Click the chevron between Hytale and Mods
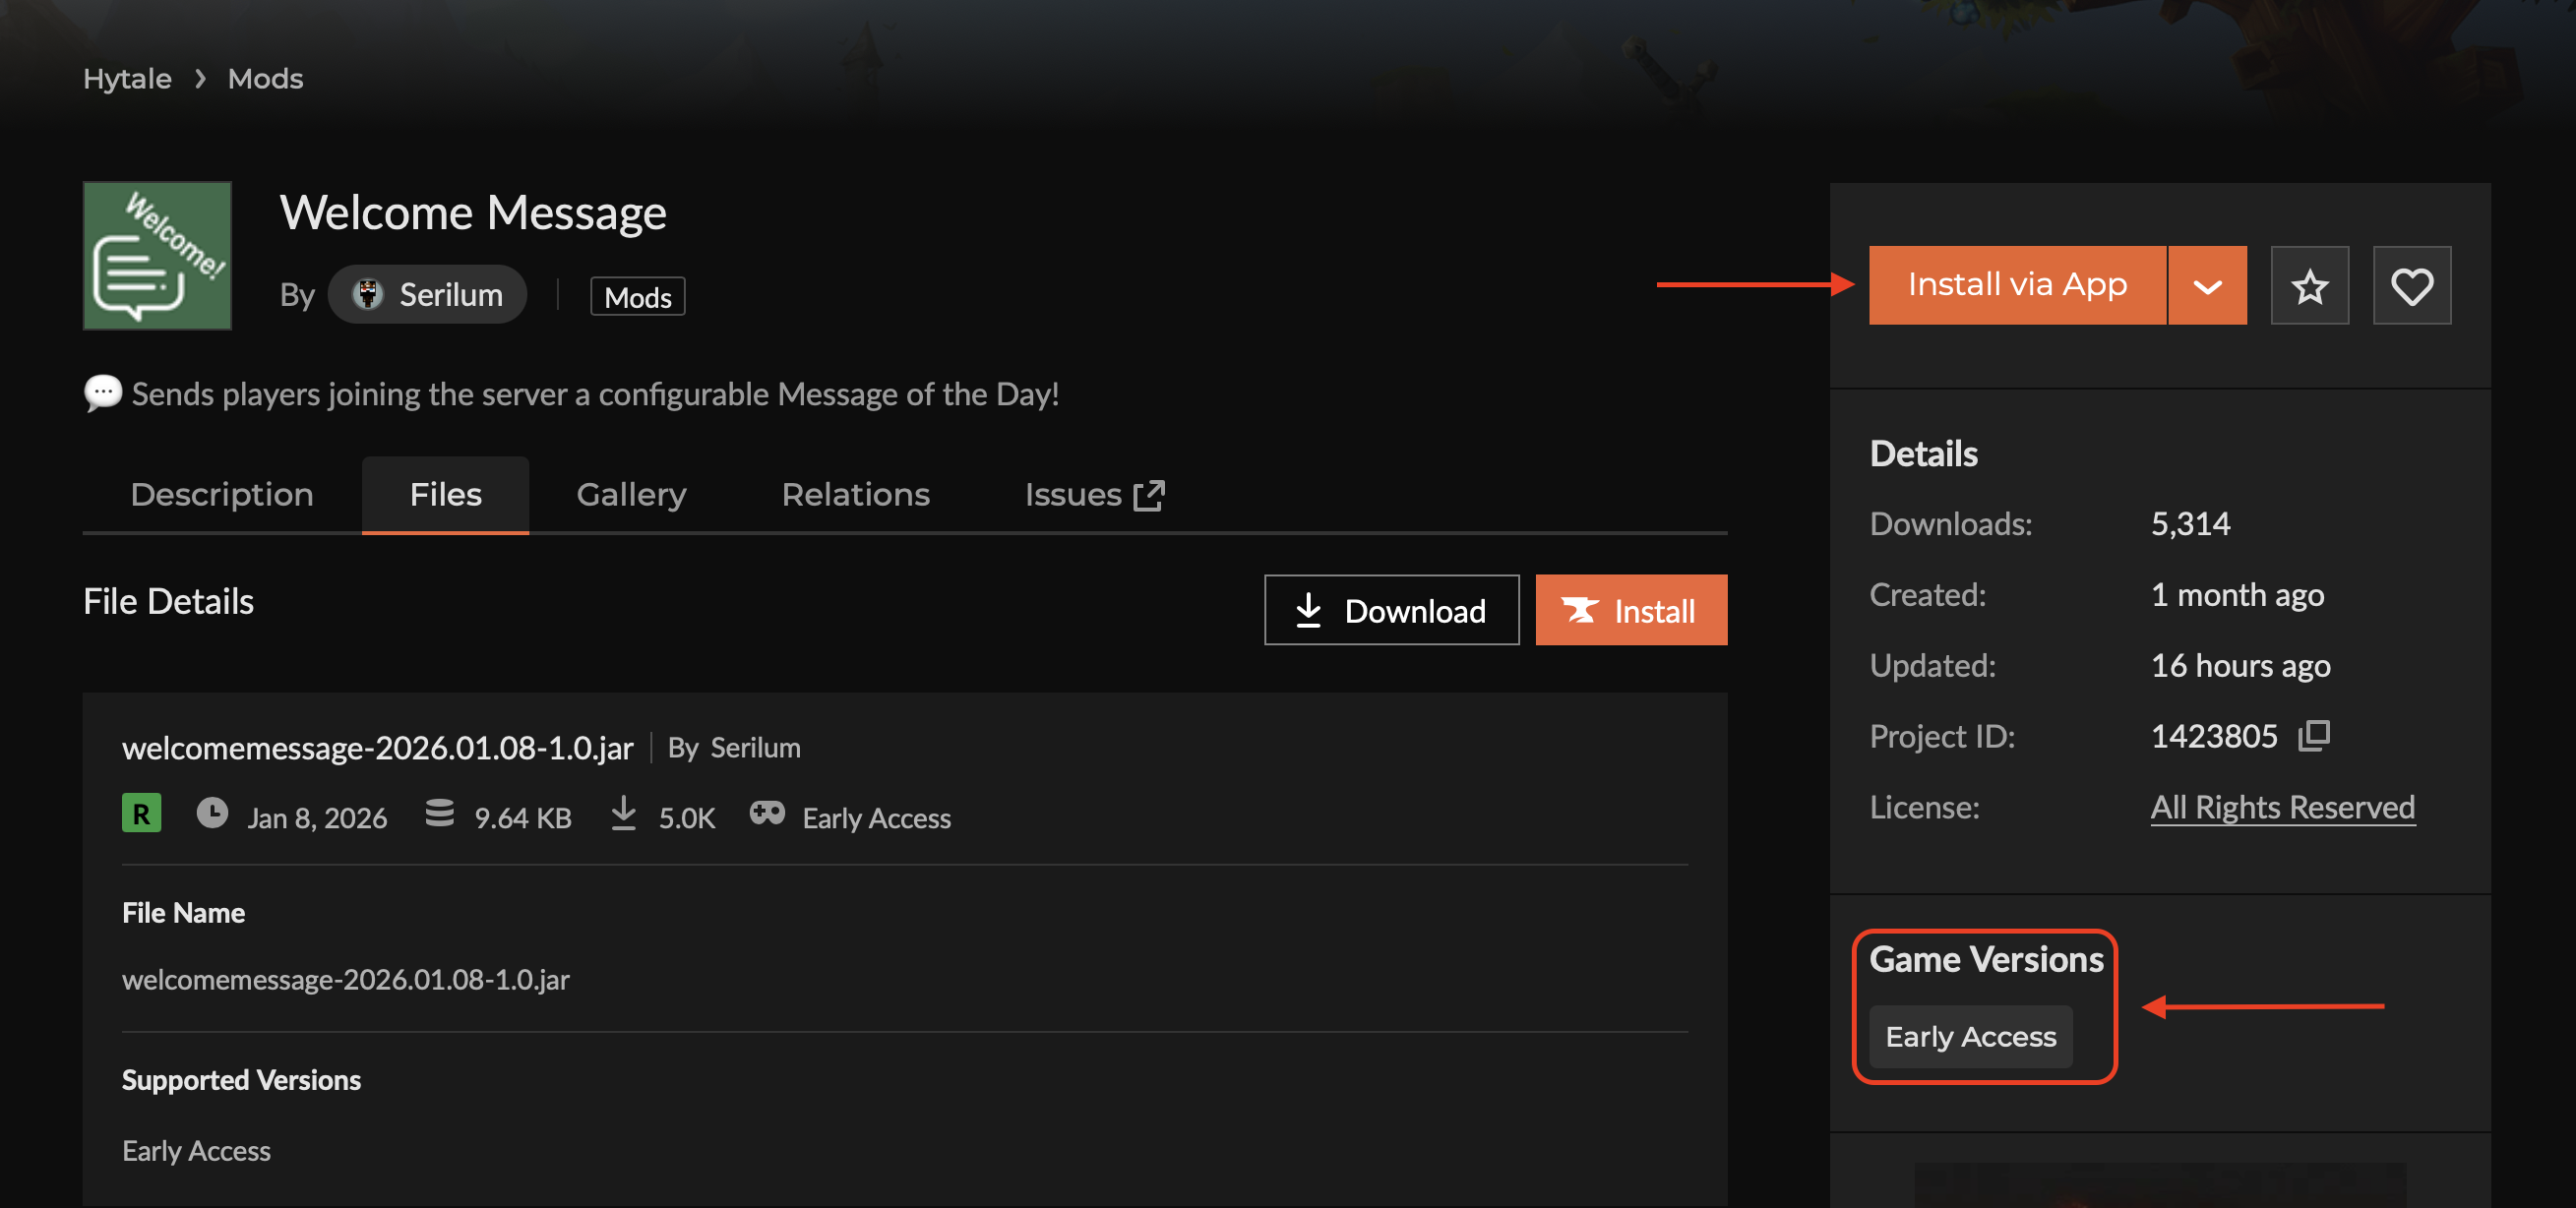The height and width of the screenshot is (1208, 2576). [x=200, y=79]
